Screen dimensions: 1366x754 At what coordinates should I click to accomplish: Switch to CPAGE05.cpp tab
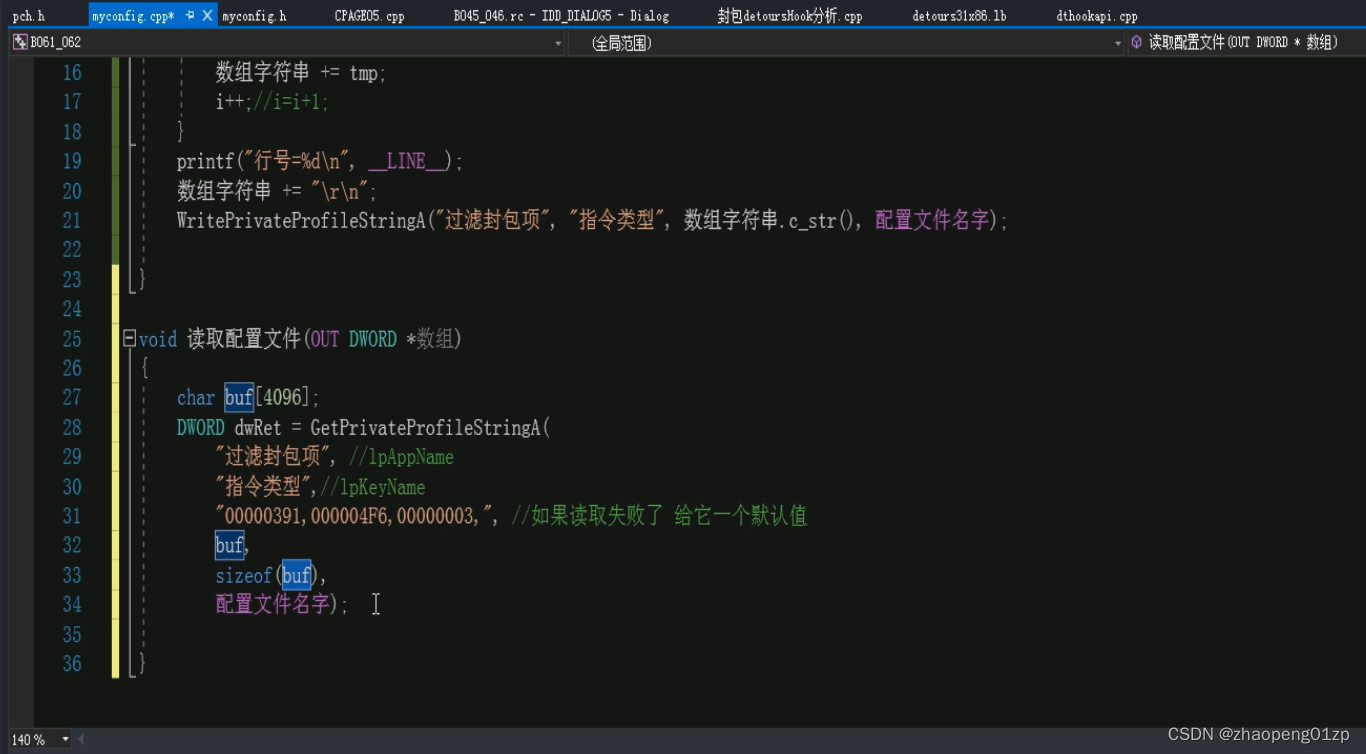pyautogui.click(x=369, y=16)
